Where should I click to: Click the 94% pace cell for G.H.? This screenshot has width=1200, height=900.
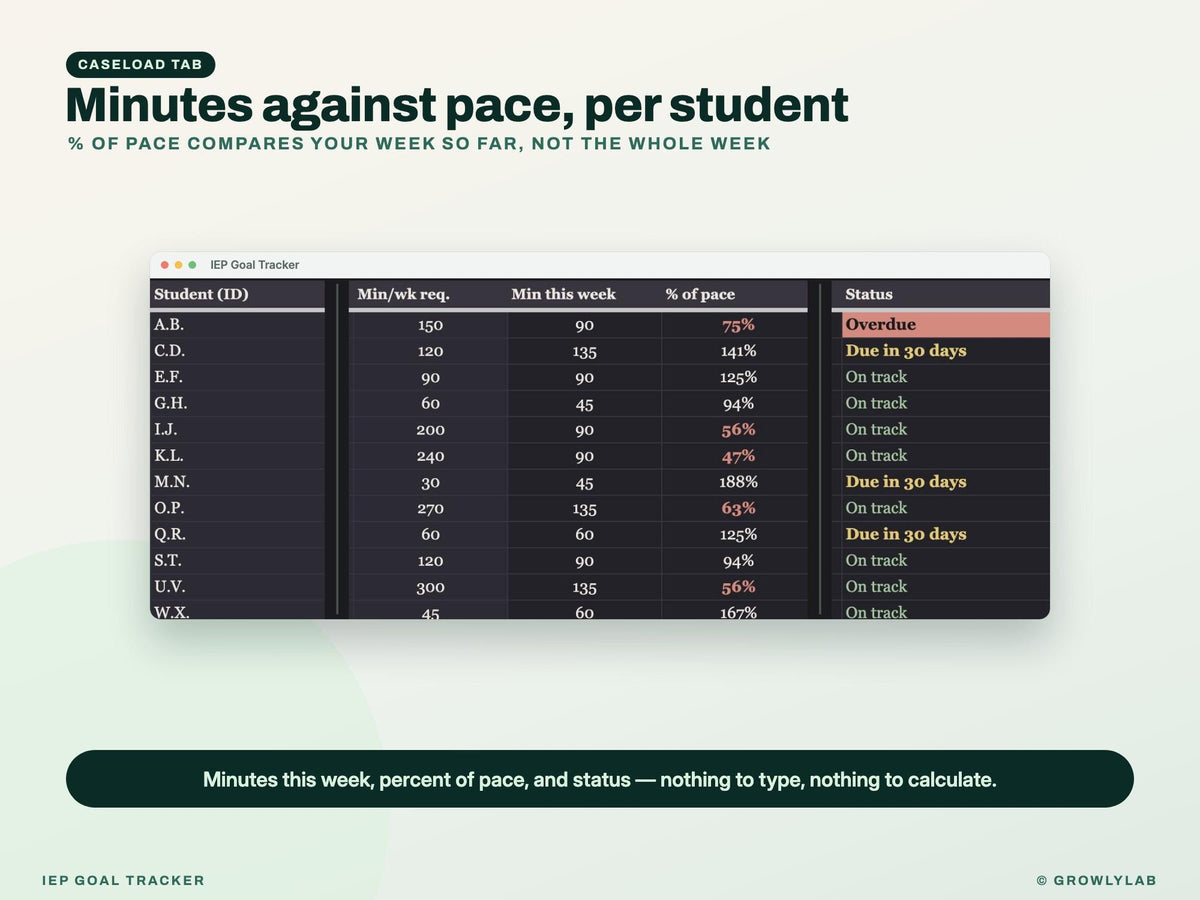(x=734, y=403)
